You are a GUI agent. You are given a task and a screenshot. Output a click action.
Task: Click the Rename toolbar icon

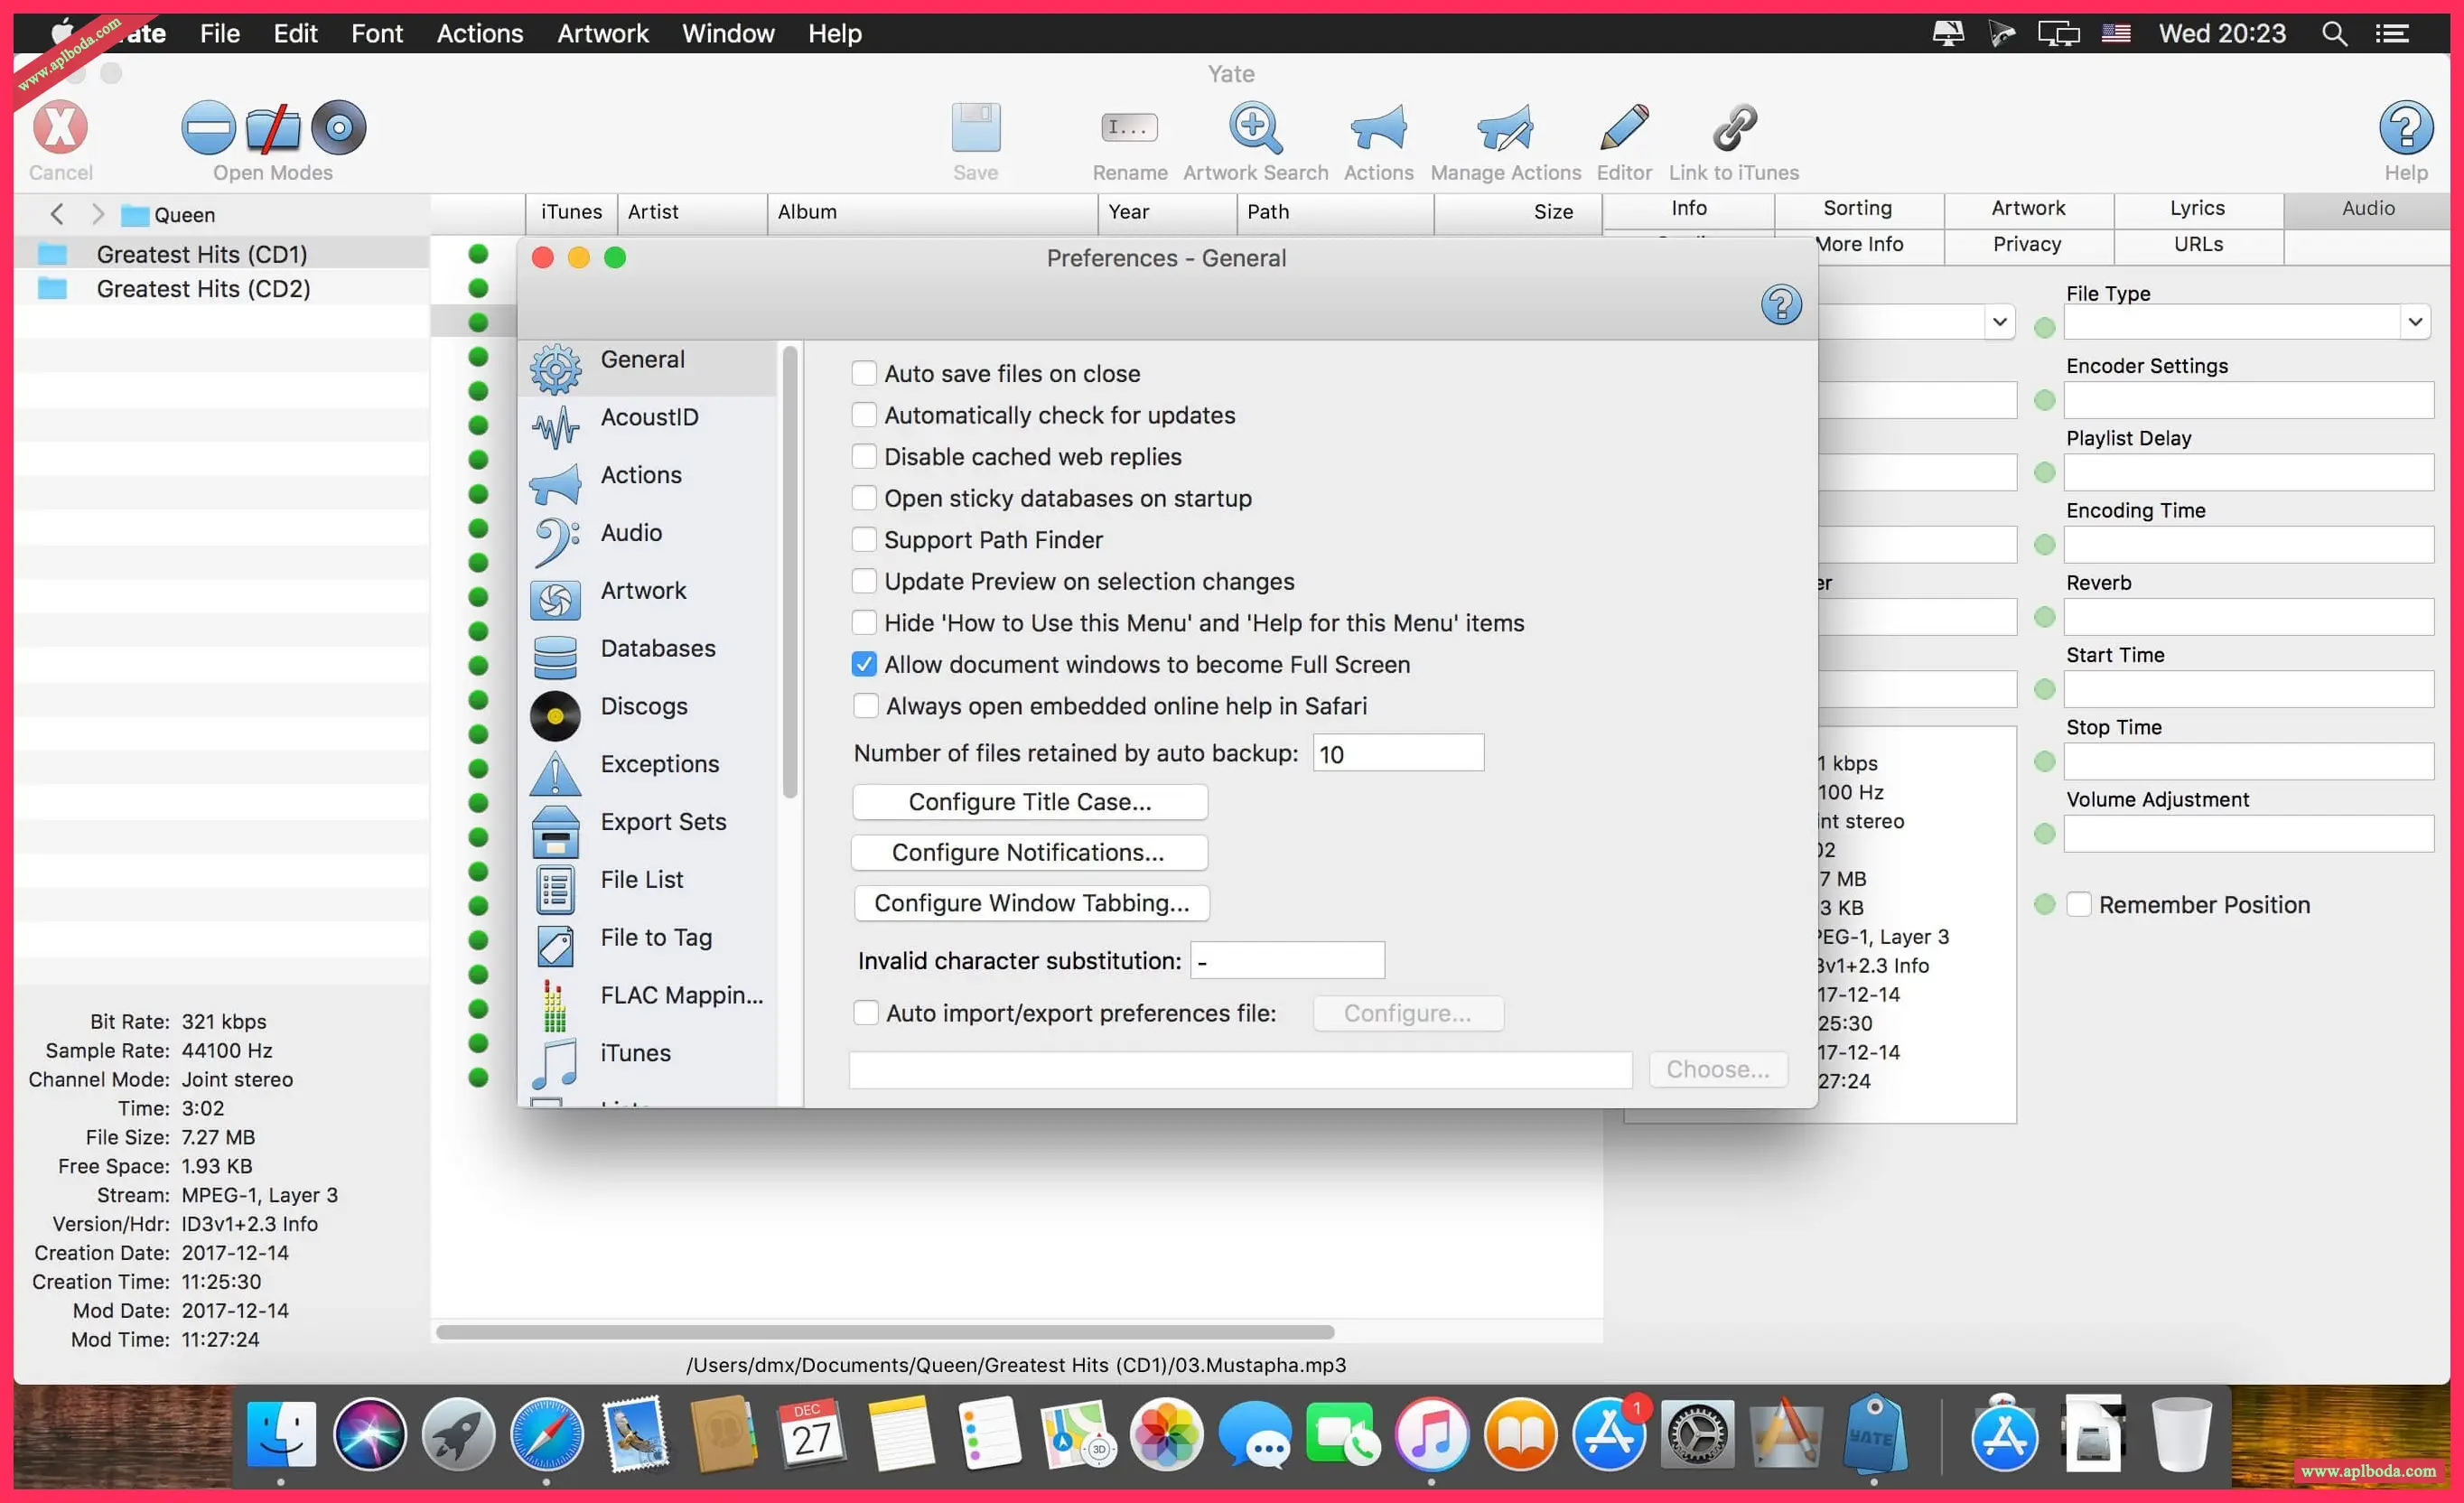(1129, 128)
